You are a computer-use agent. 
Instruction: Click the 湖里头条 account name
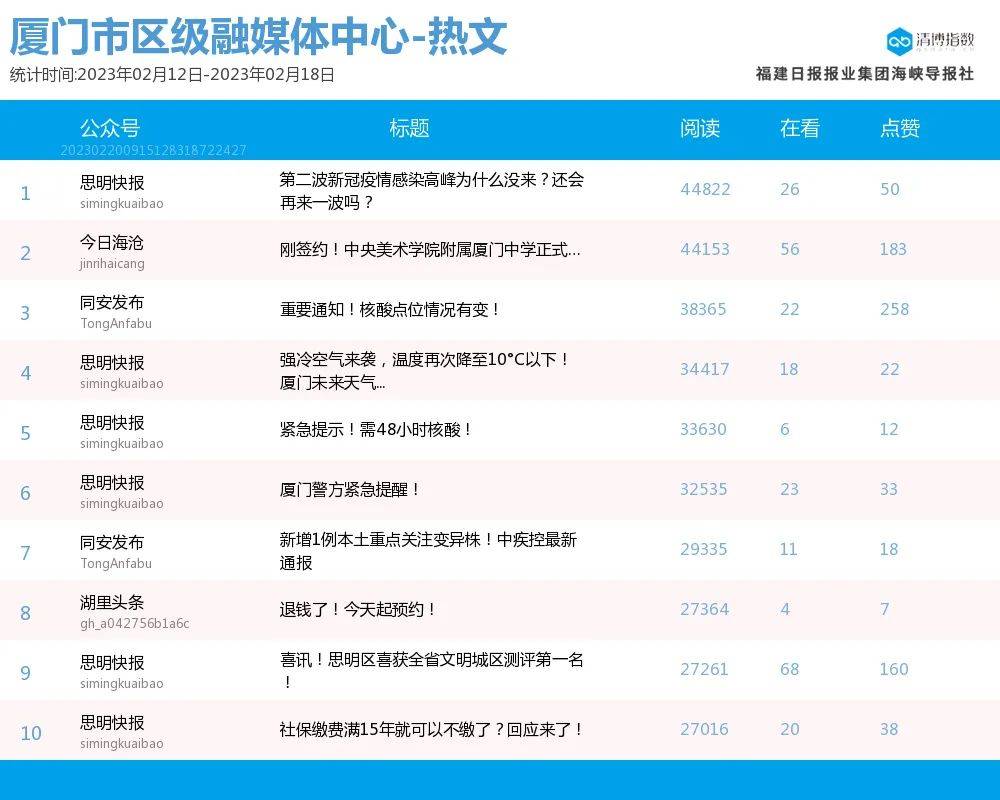[112, 603]
